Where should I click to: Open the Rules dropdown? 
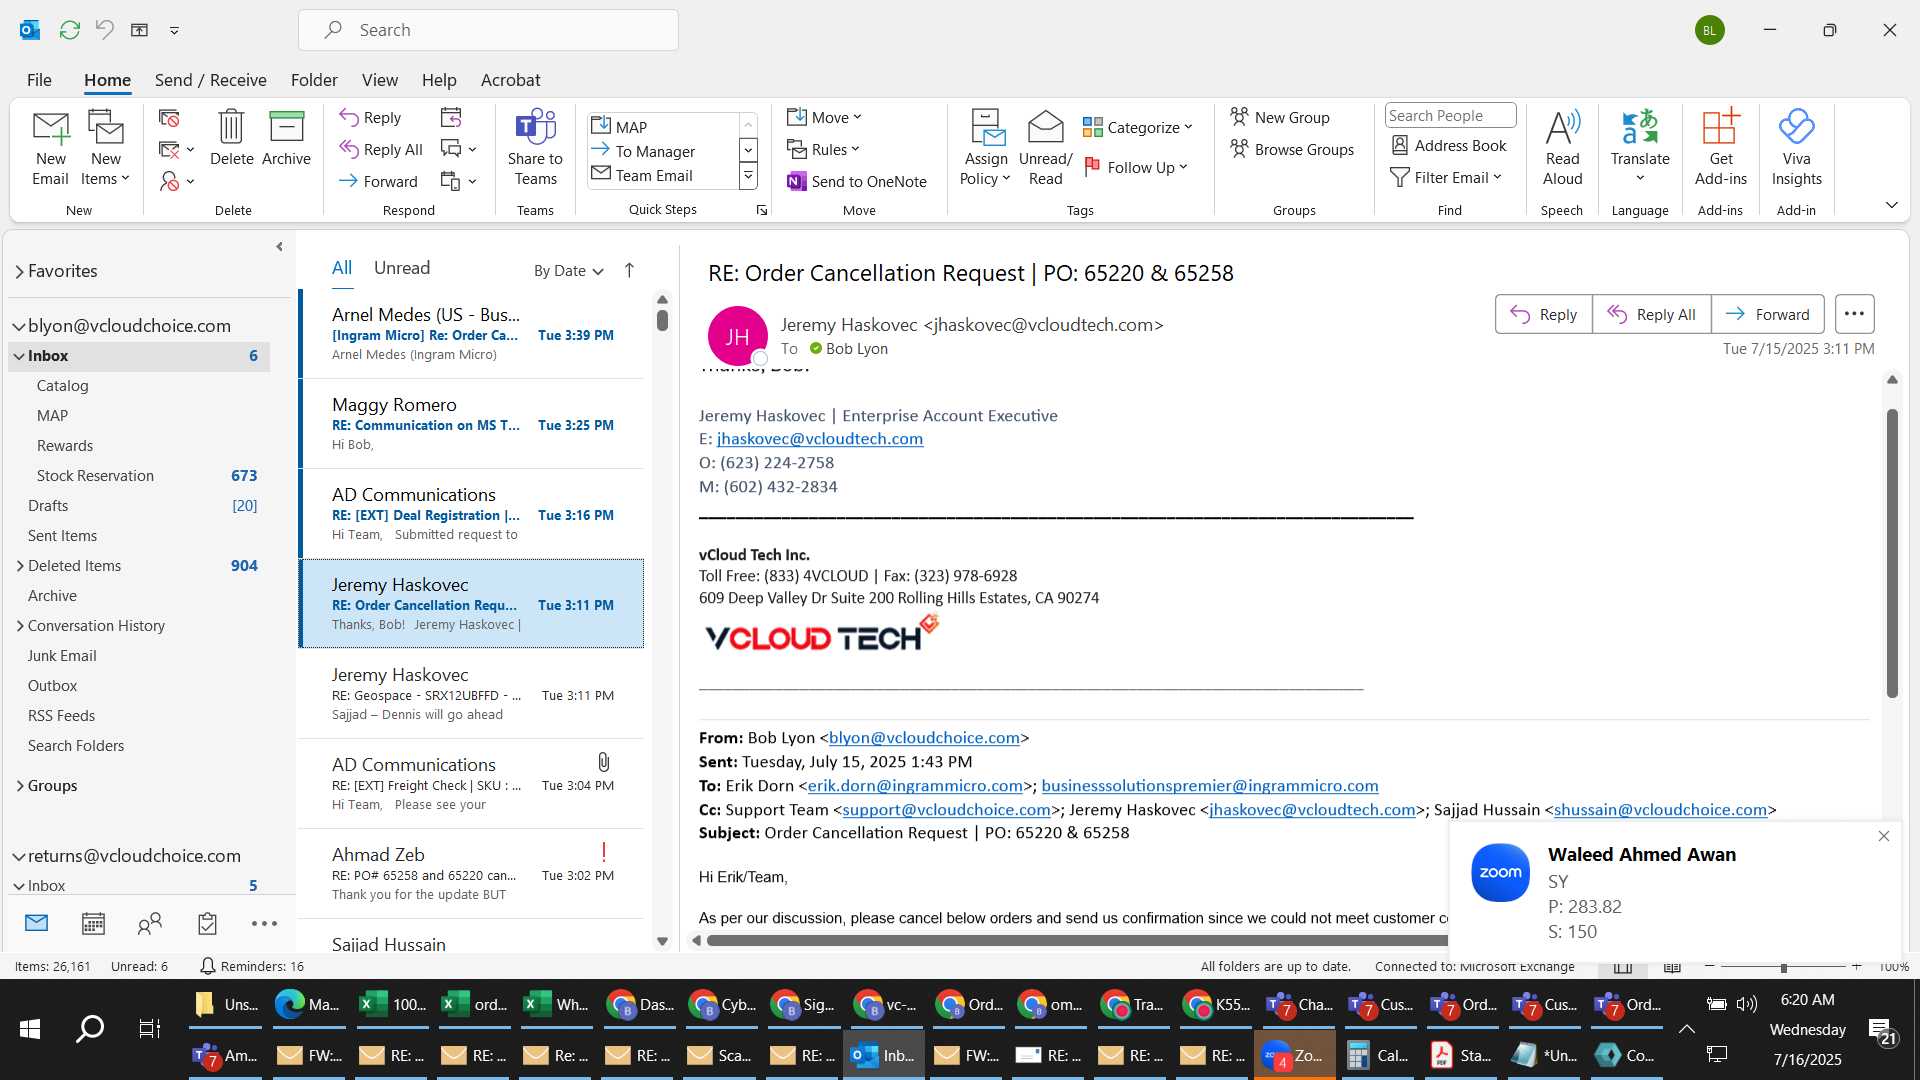pos(823,149)
